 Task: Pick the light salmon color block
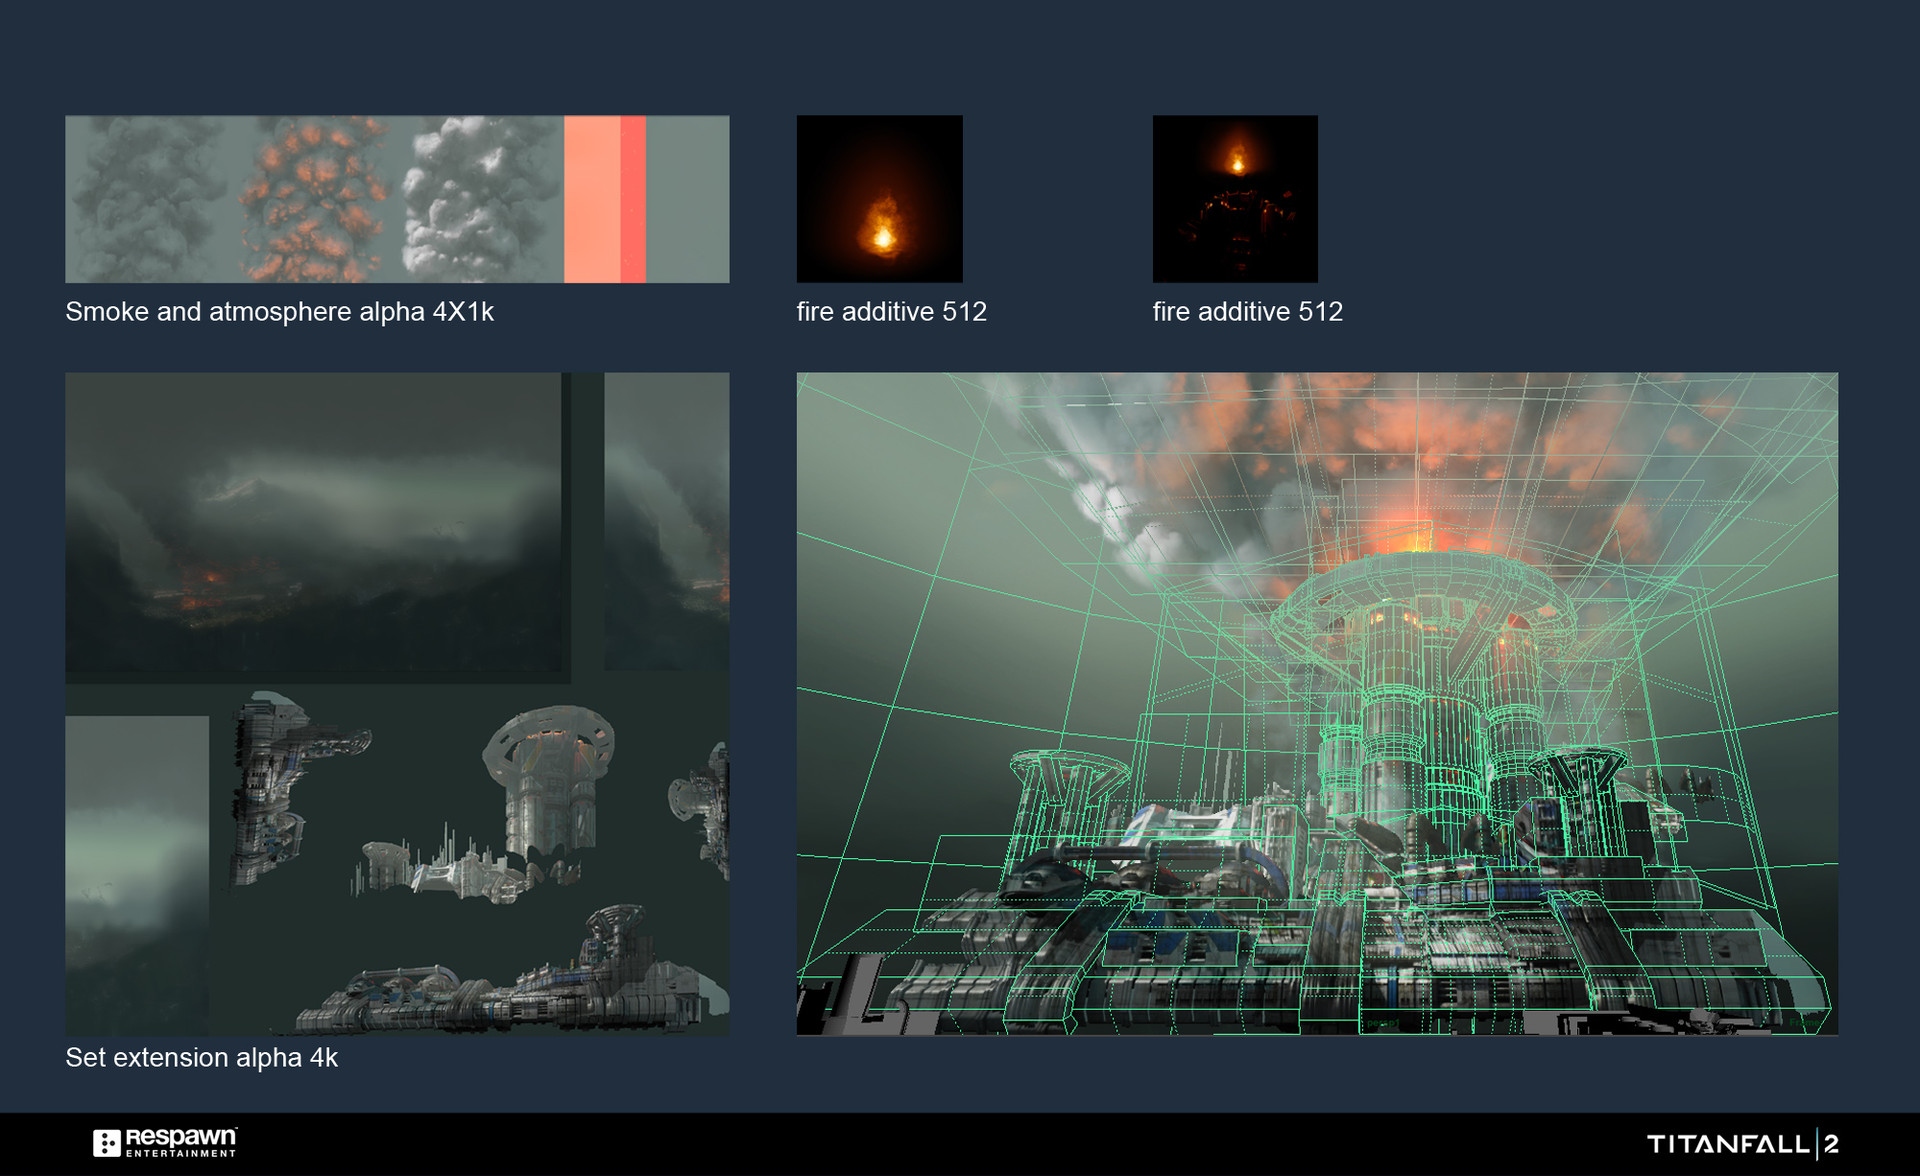click(592, 199)
